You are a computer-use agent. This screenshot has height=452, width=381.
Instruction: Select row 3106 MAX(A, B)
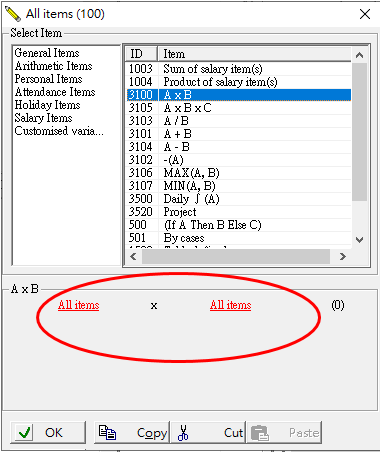pyautogui.click(x=239, y=173)
